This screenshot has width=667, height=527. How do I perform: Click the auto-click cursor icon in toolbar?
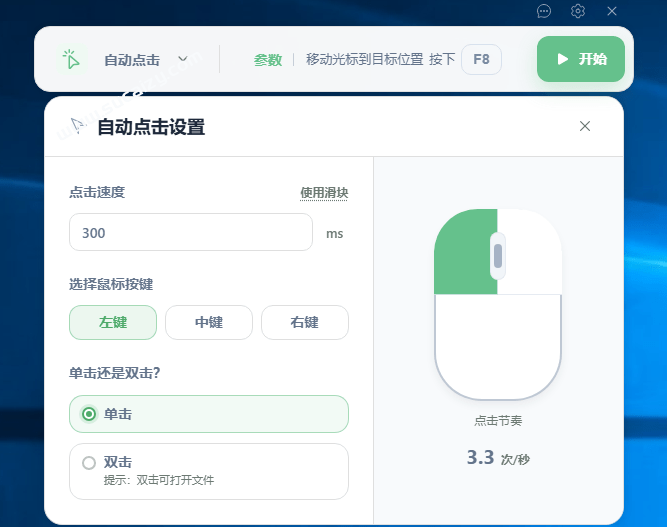coord(71,59)
